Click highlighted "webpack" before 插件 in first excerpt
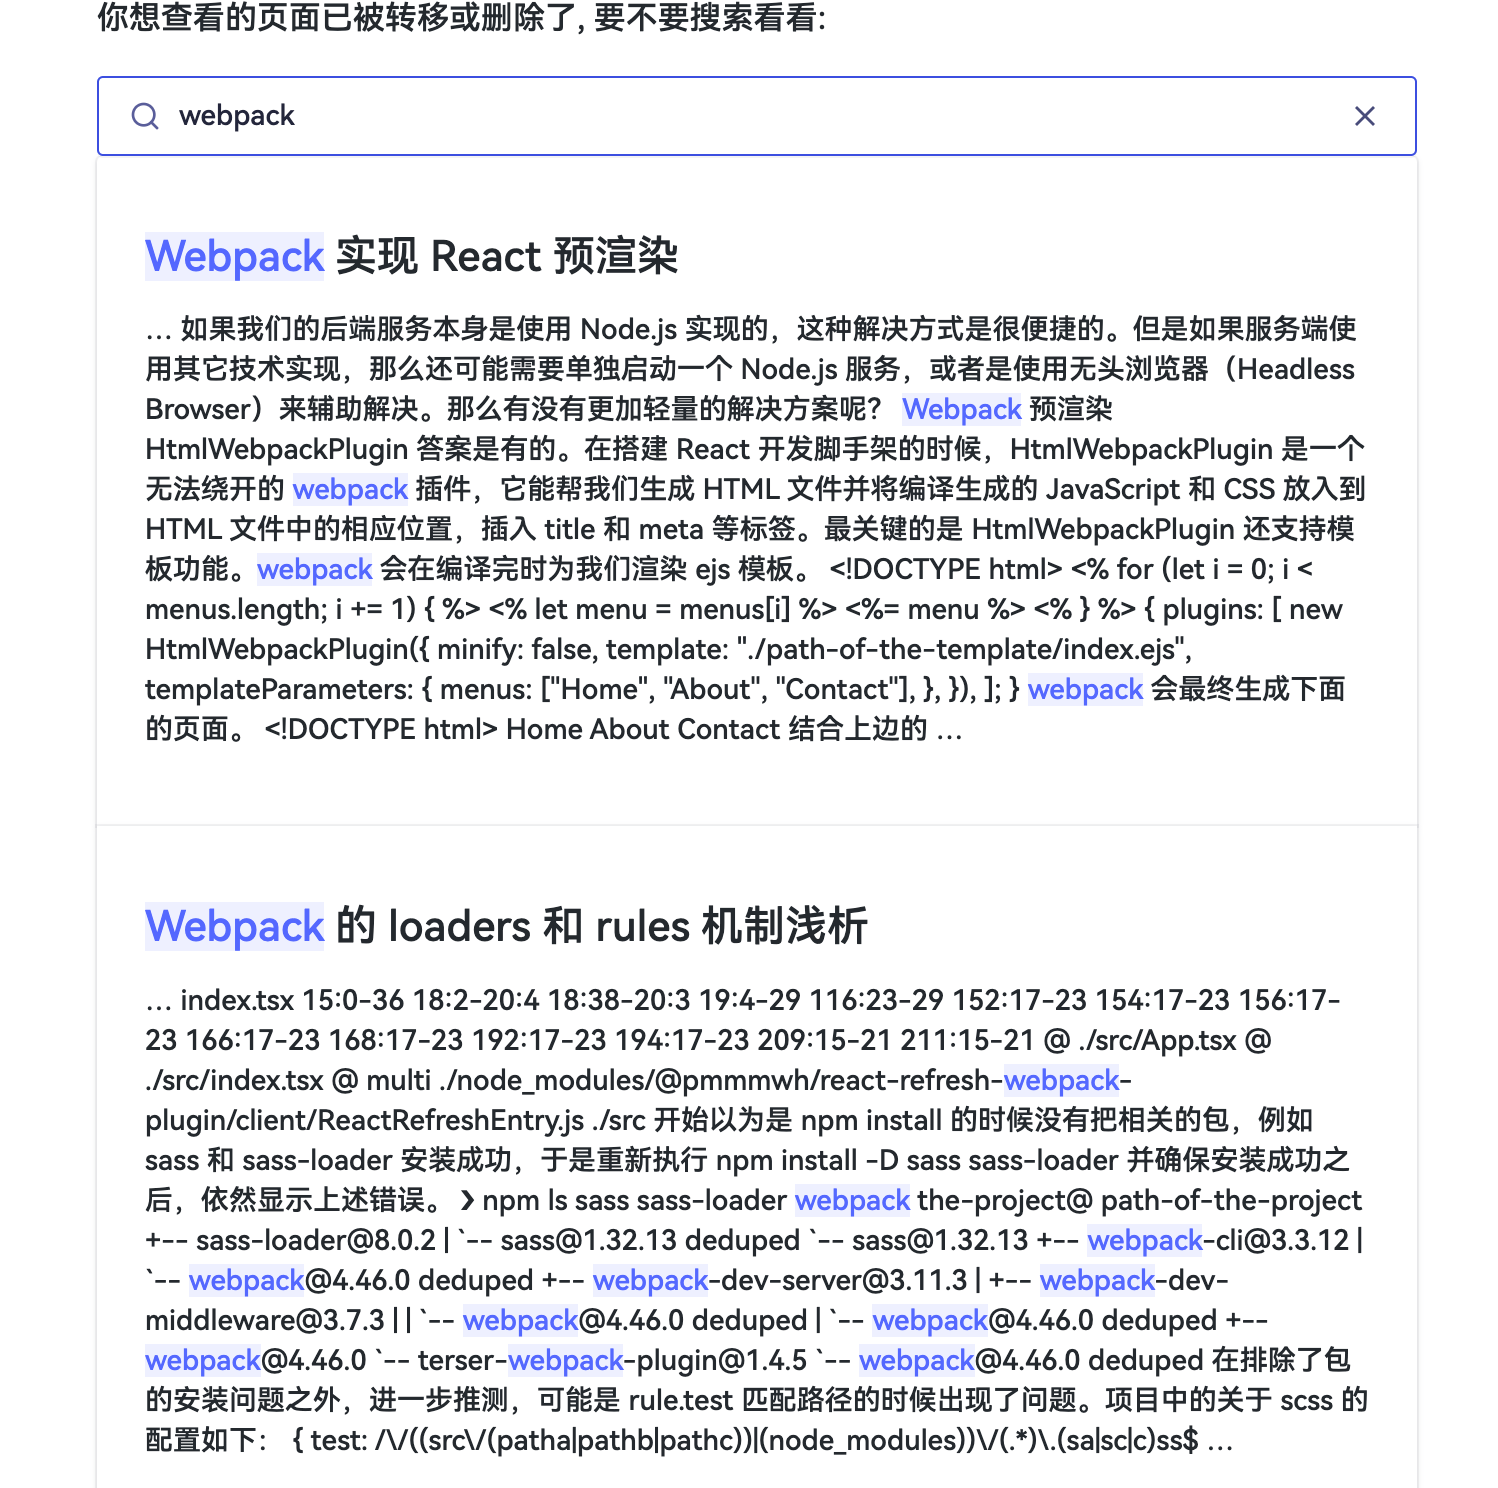This screenshot has height=1488, width=1498. (x=350, y=489)
